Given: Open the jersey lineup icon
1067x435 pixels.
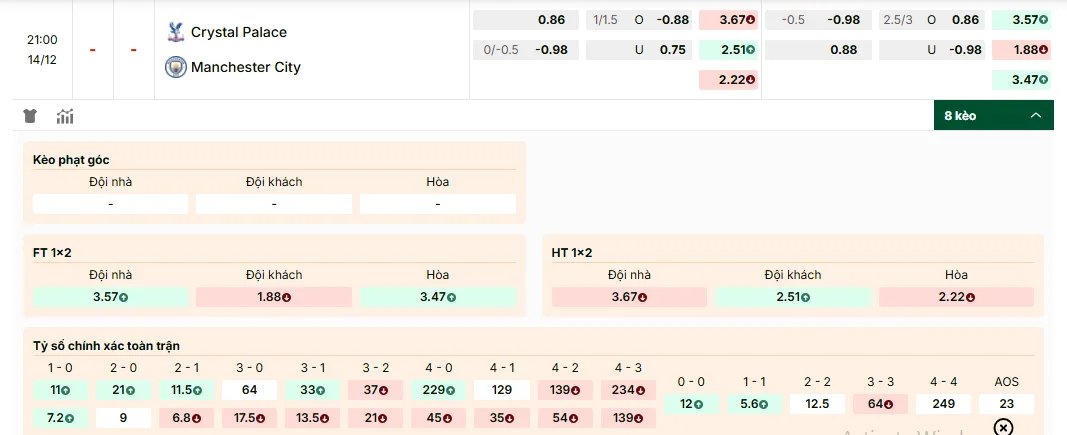Looking at the screenshot, I should point(30,116).
